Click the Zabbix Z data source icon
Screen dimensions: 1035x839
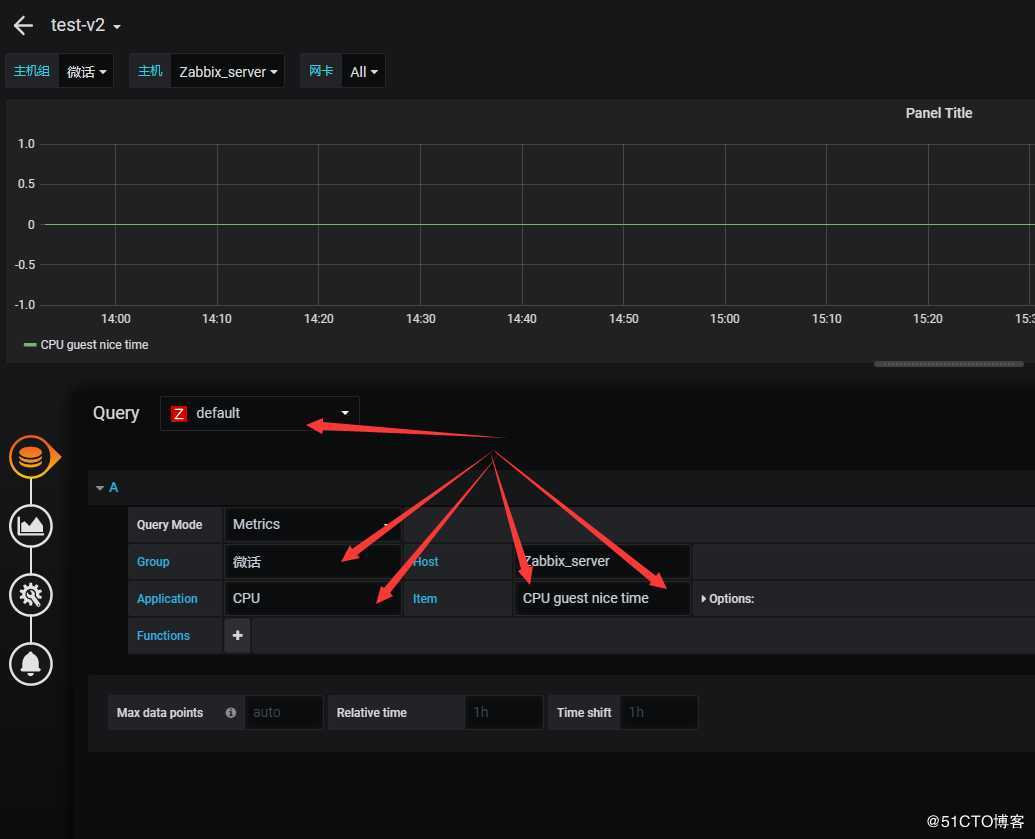[179, 414]
